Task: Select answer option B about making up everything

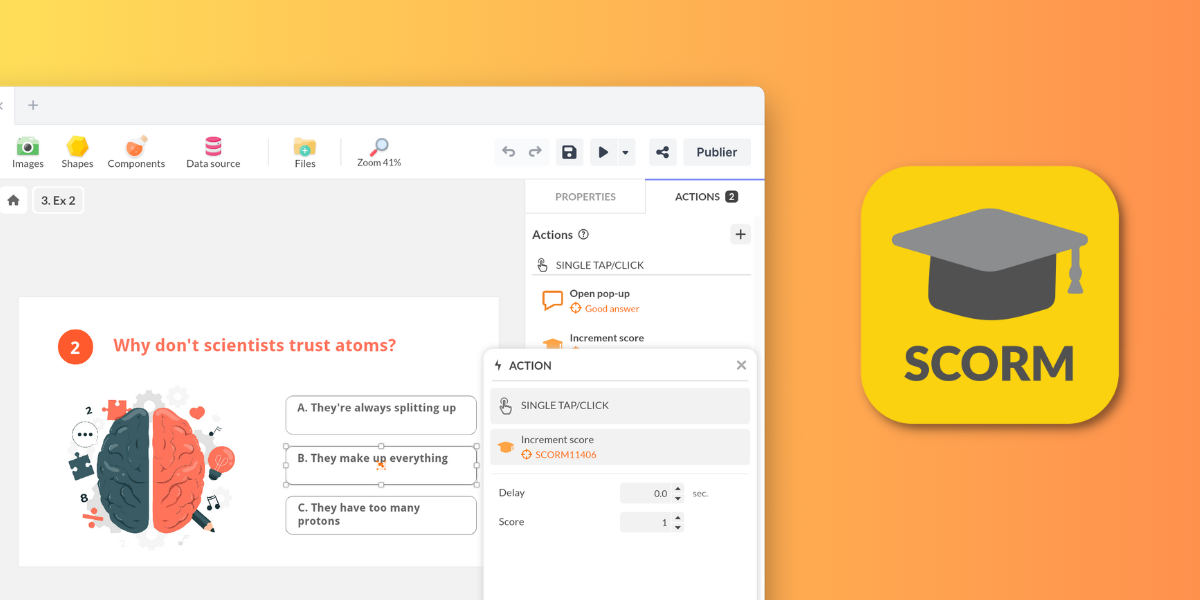Action: [x=380, y=465]
